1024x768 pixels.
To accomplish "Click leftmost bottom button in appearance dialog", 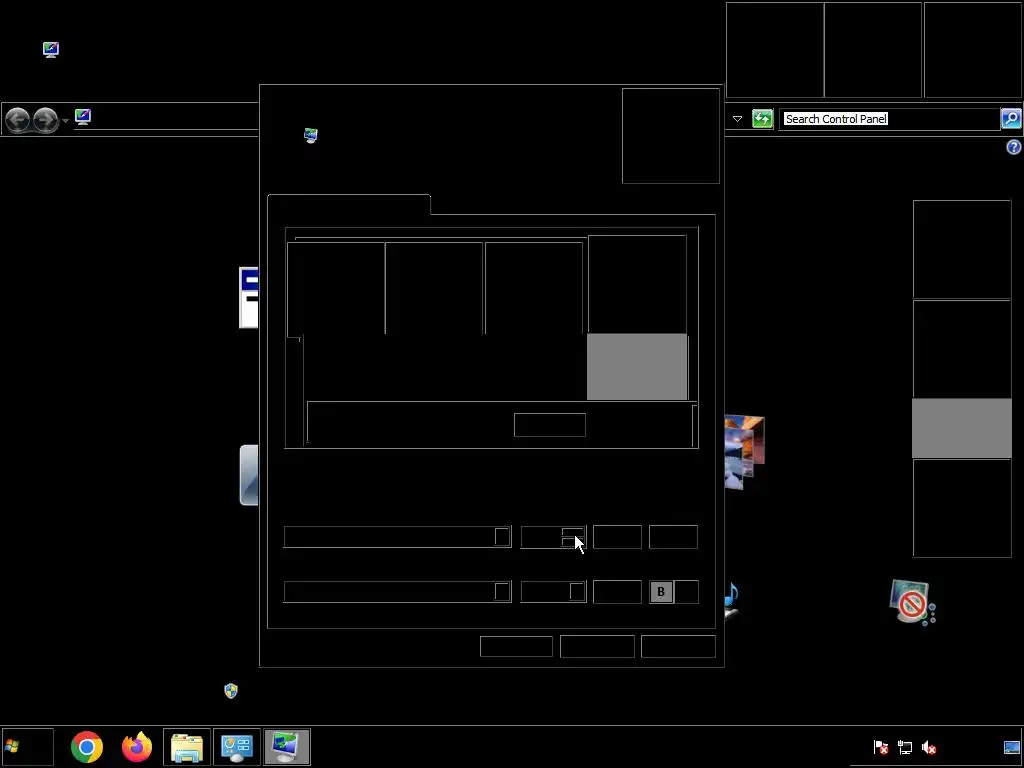I will [x=517, y=647].
